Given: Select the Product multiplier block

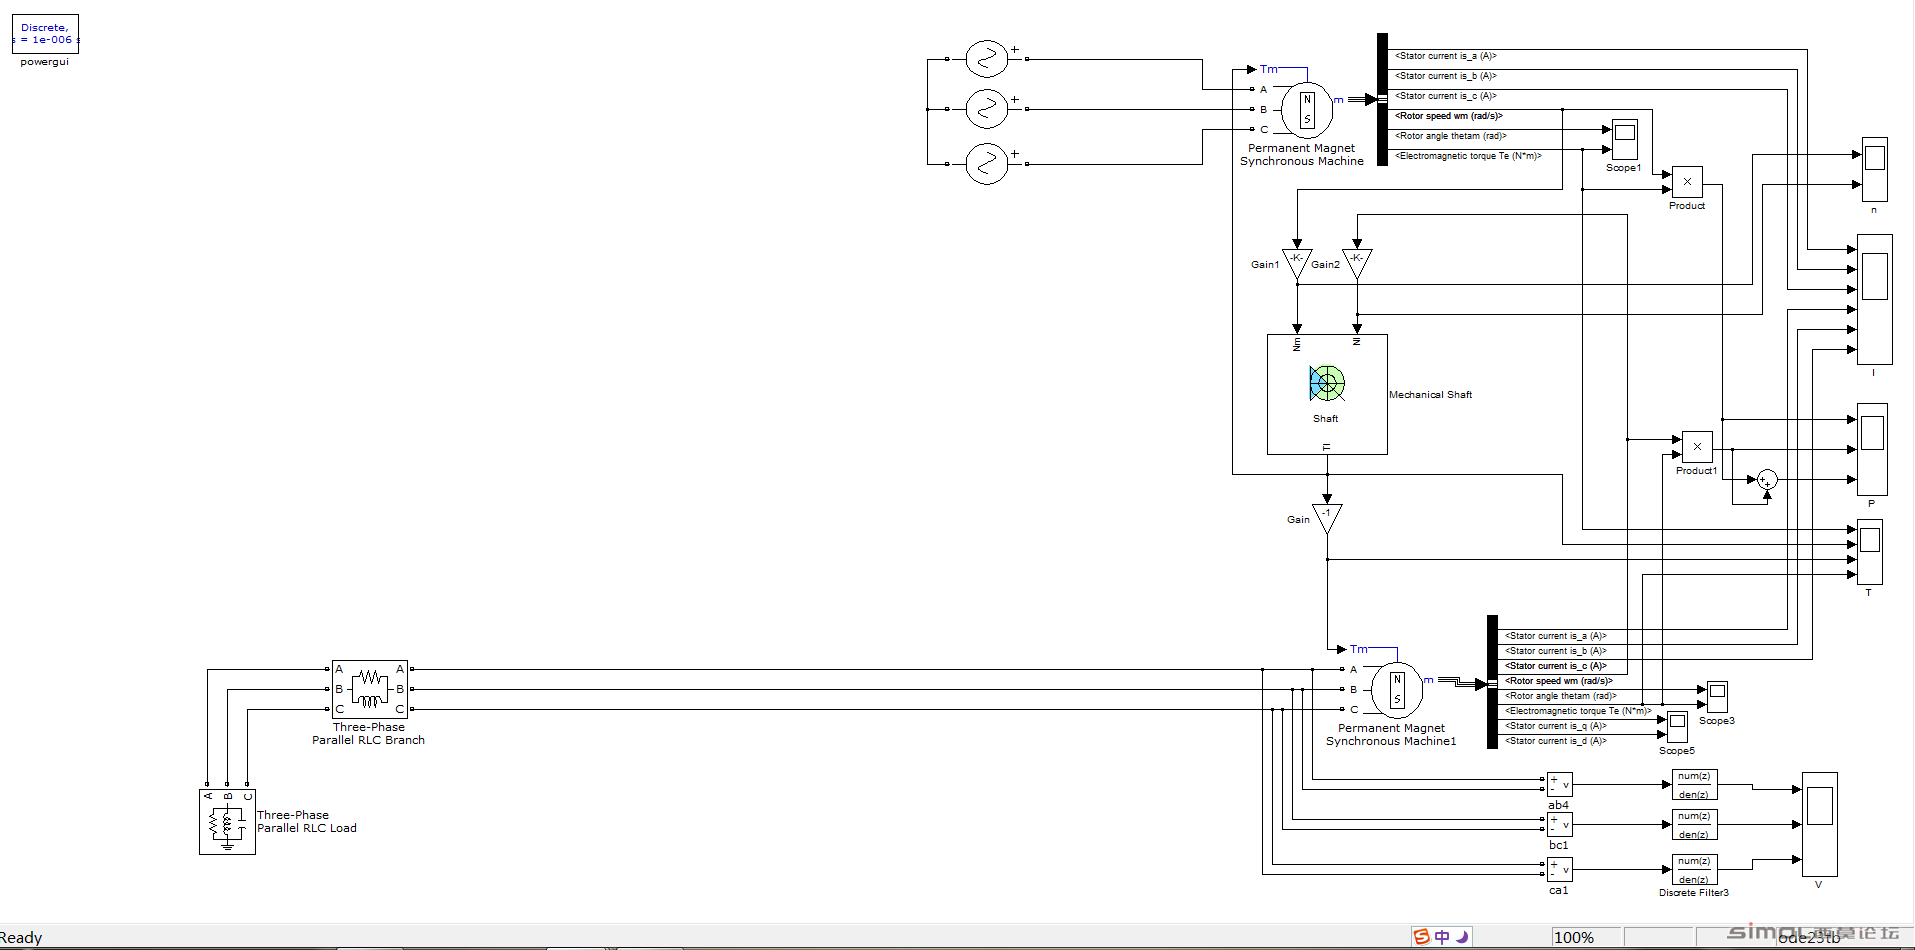Looking at the screenshot, I should pyautogui.click(x=1687, y=182).
